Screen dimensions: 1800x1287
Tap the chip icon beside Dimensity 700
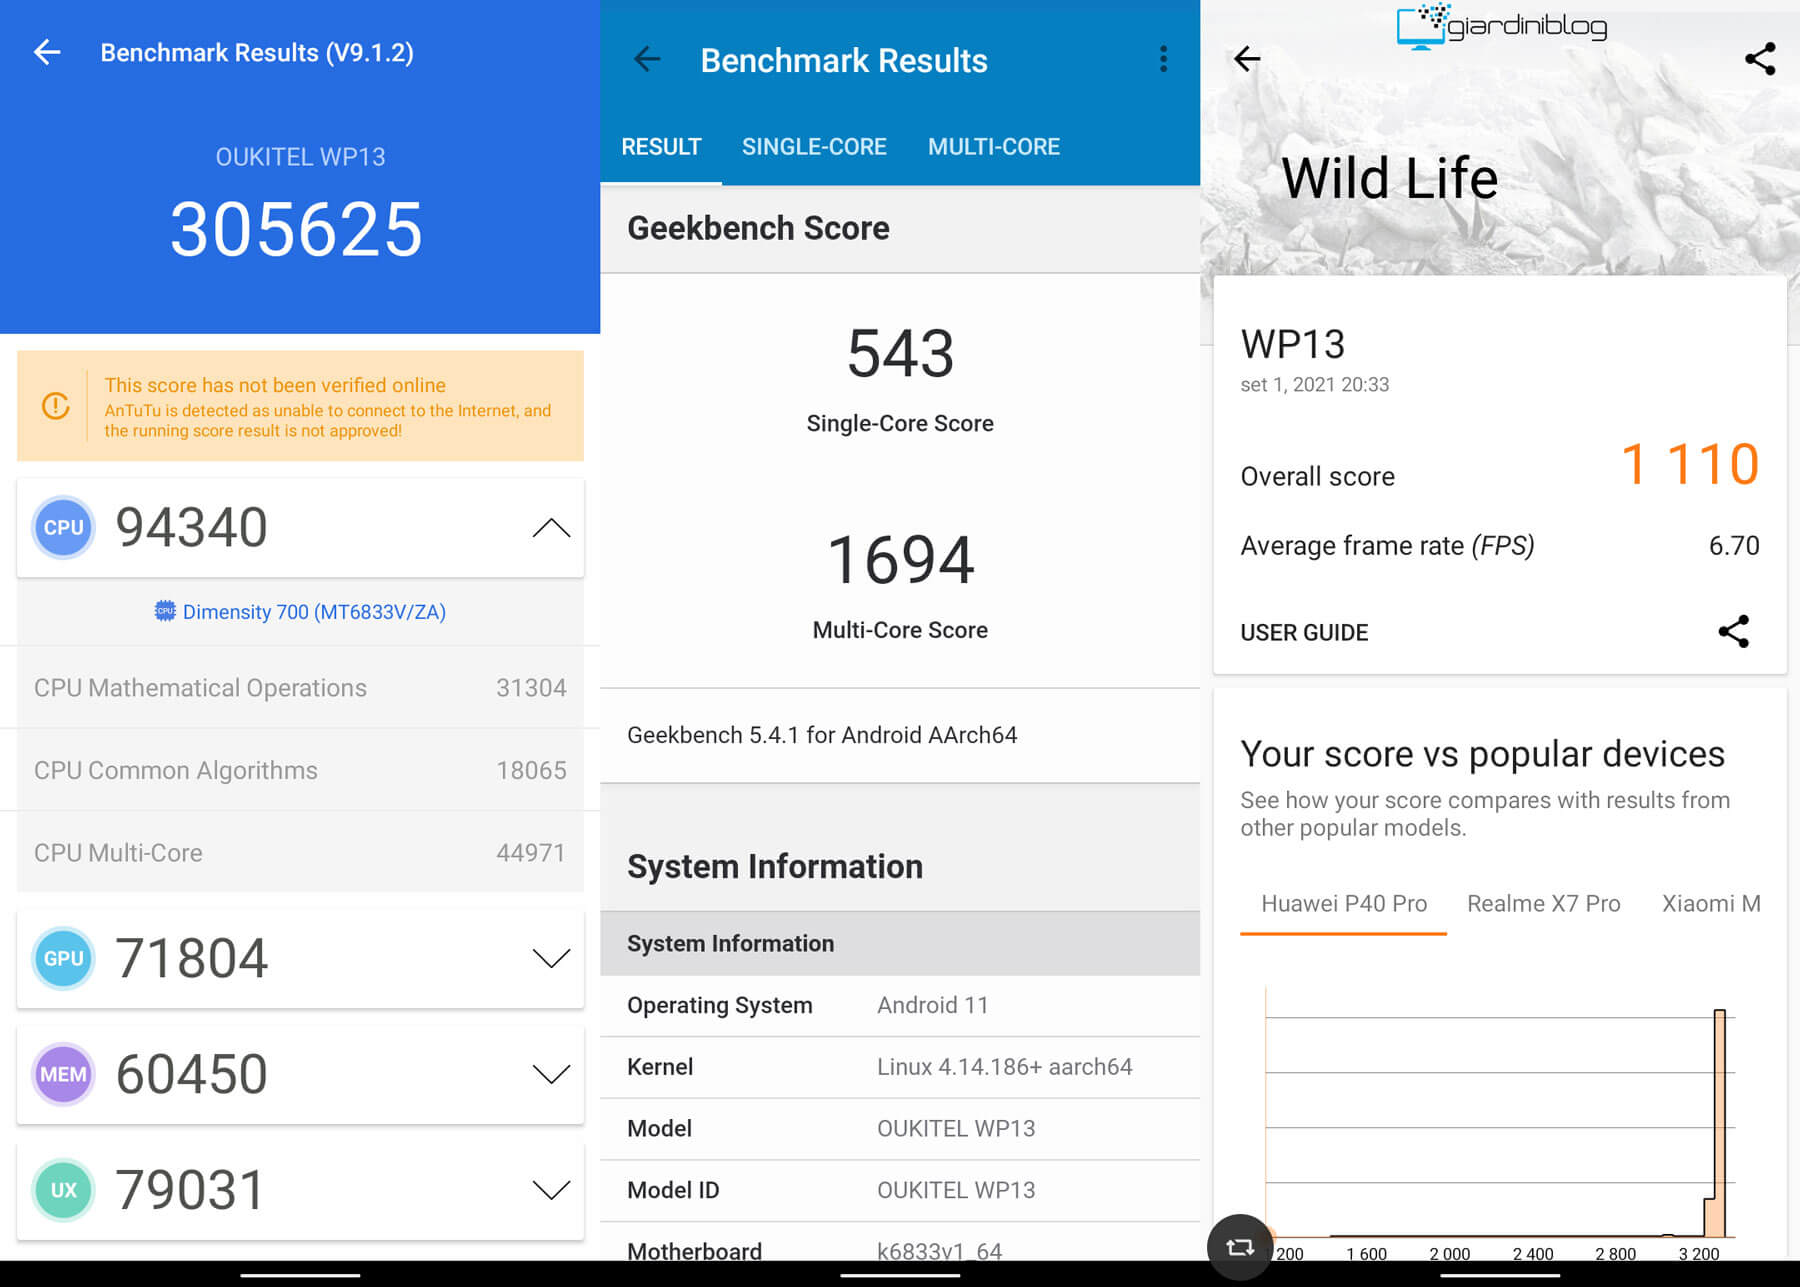(165, 611)
